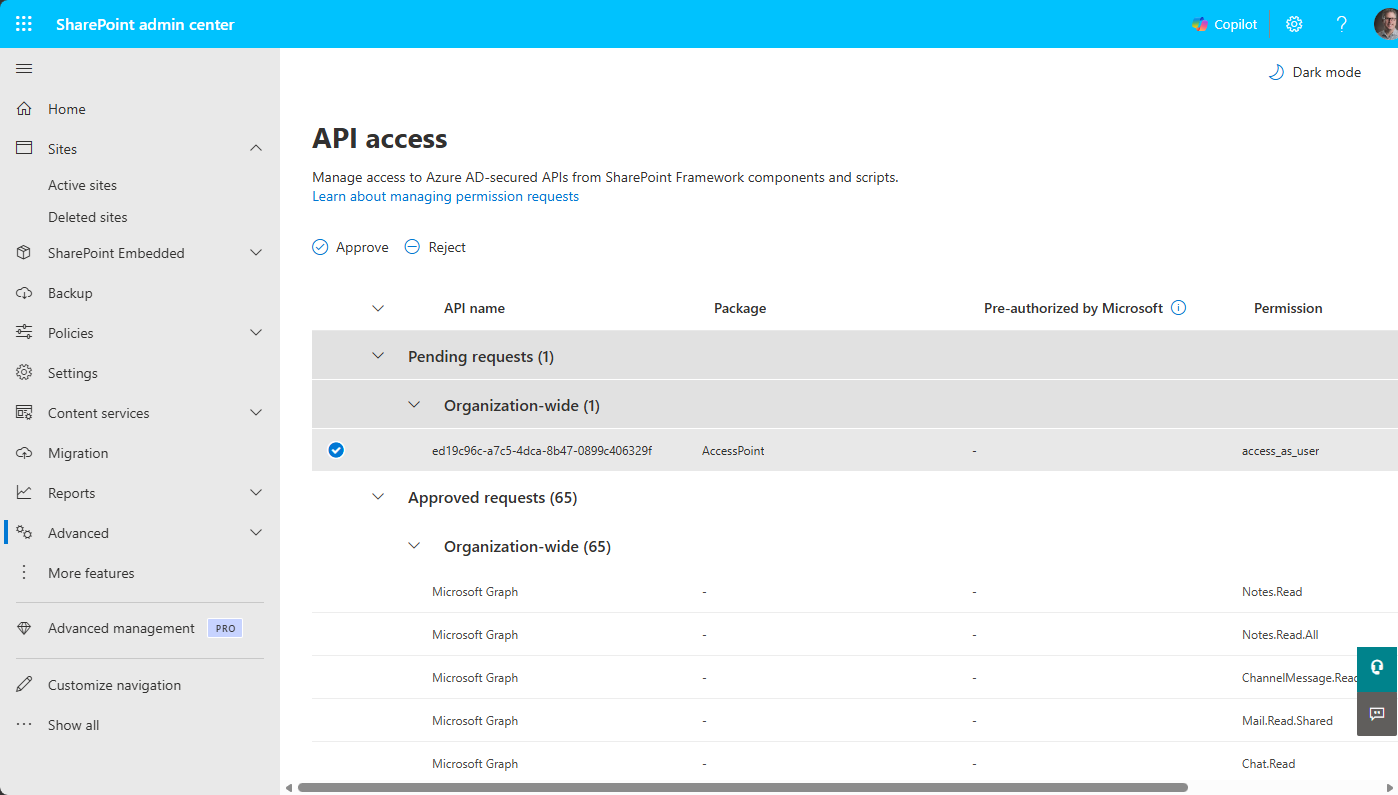This screenshot has width=1398, height=795.
Task: Sort by Package column header
Action: click(x=740, y=308)
